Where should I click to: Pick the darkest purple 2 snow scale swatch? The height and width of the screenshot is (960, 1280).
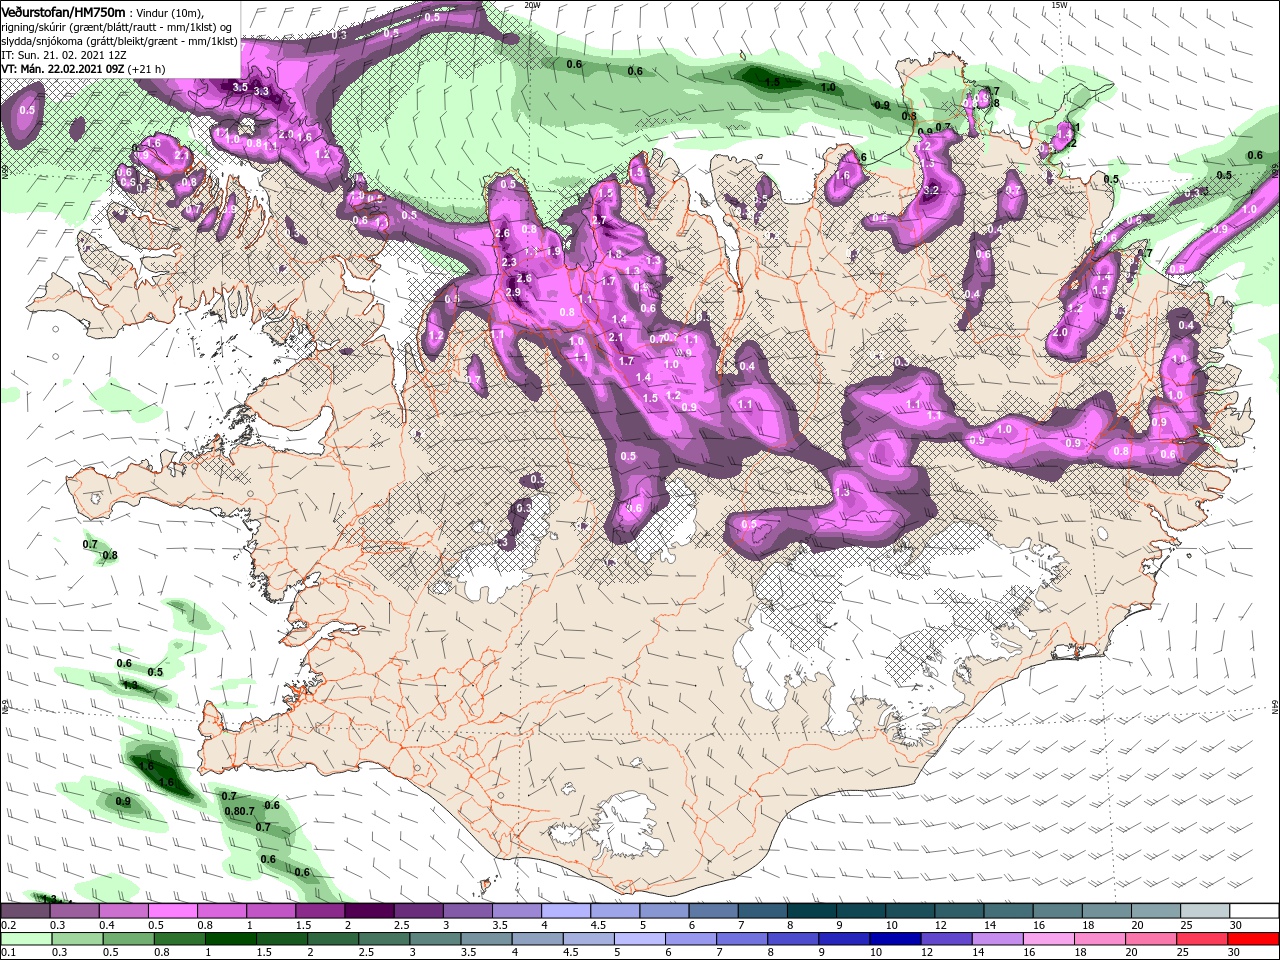[369, 911]
